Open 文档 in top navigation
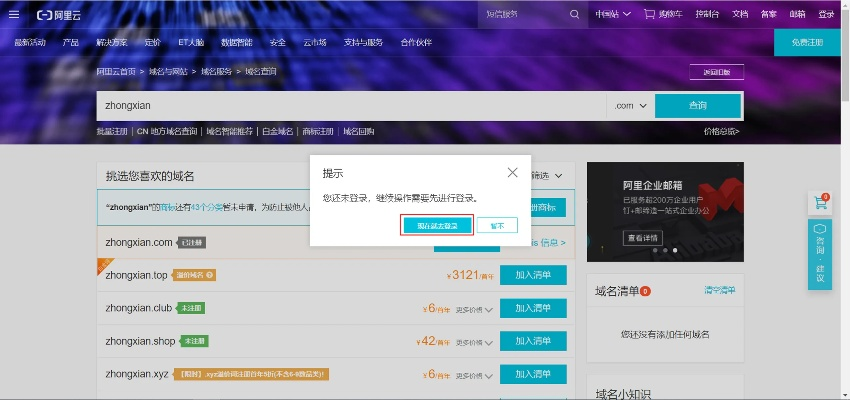 [x=739, y=15]
